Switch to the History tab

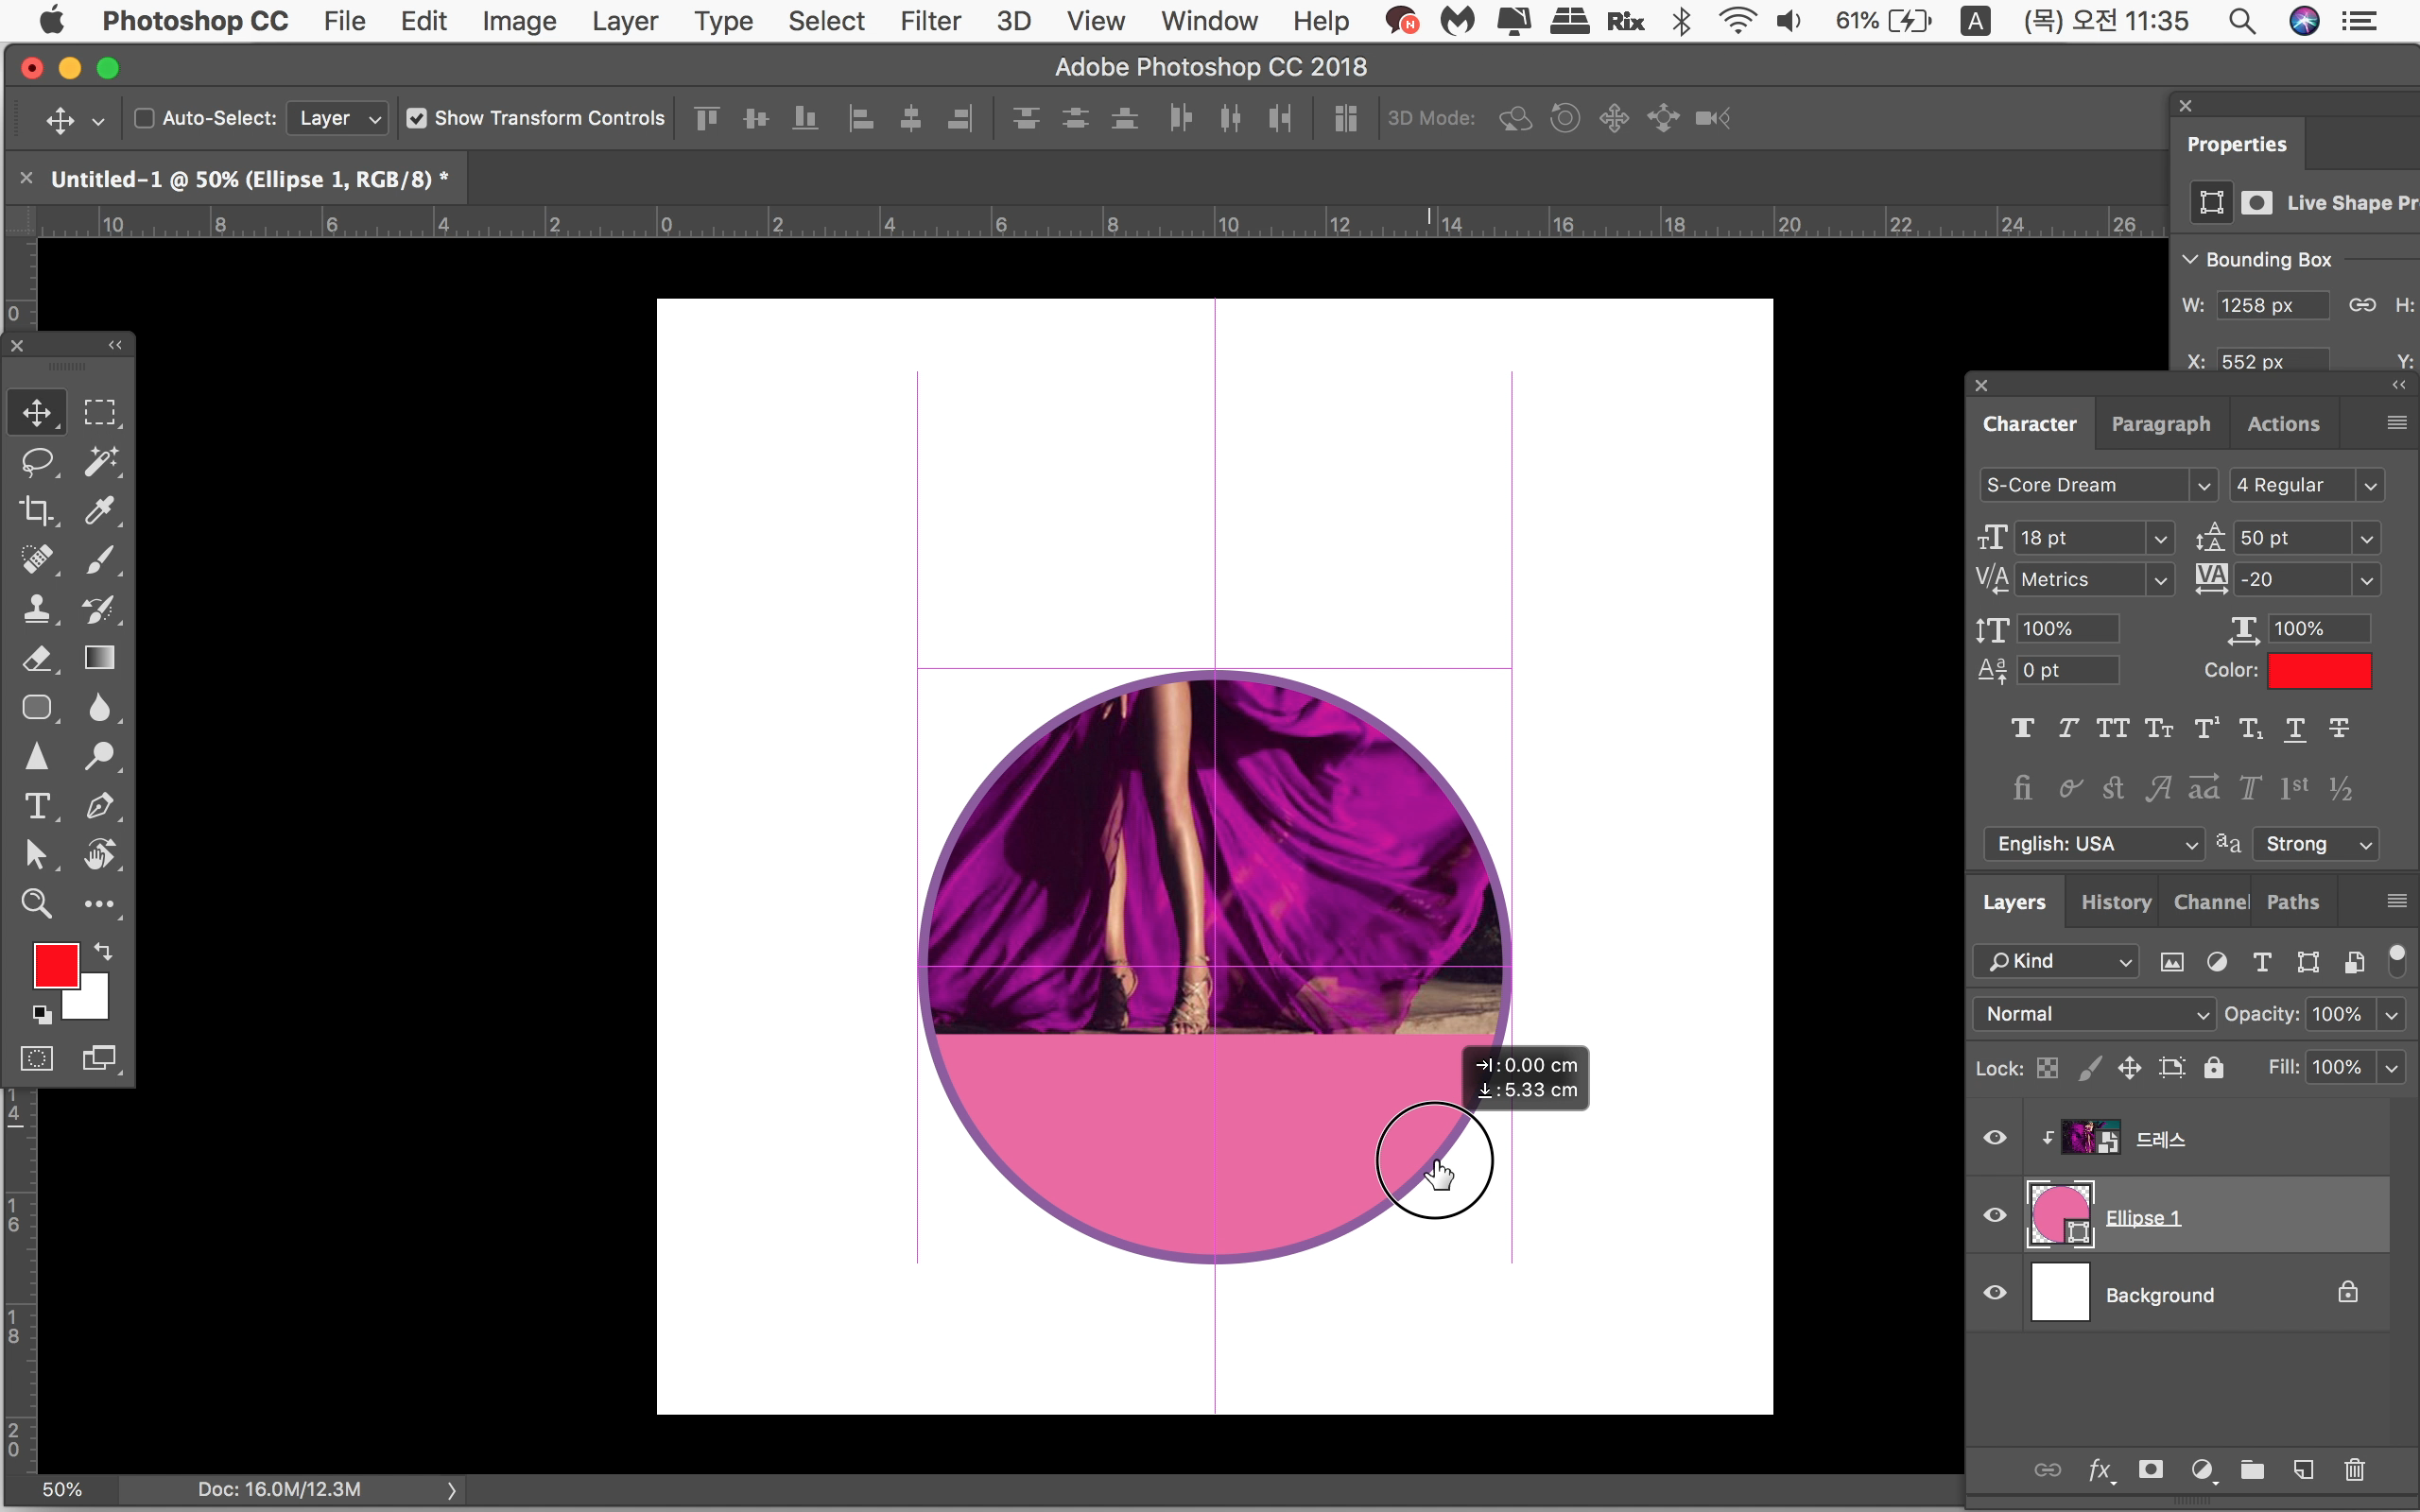(2115, 902)
